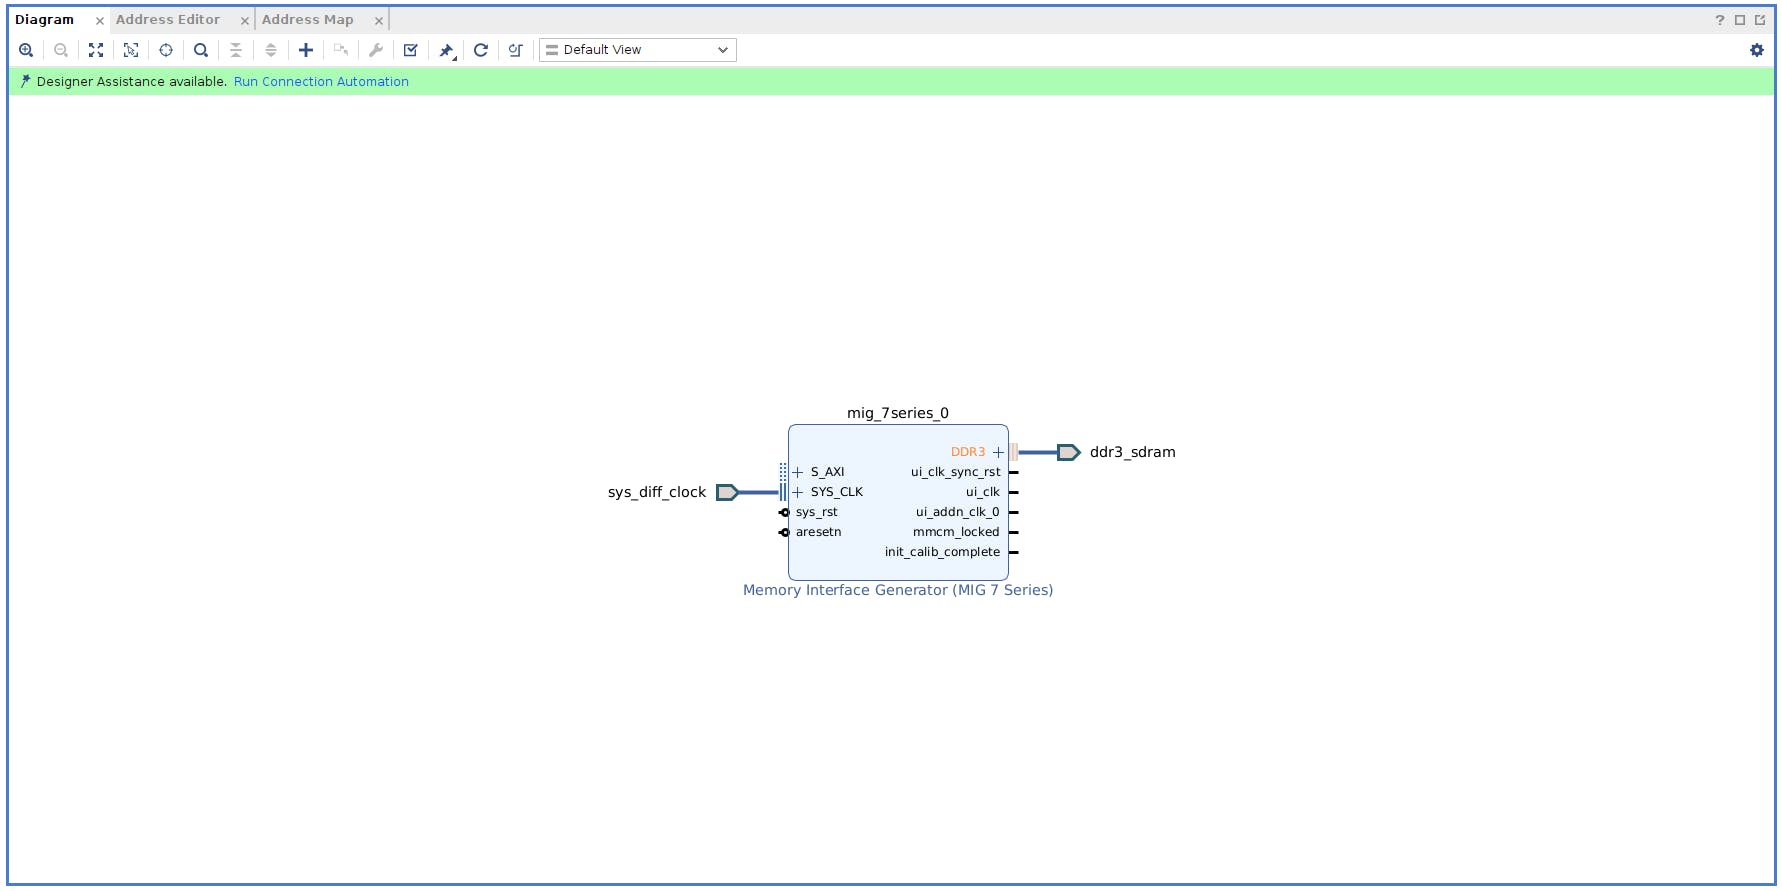The width and height of the screenshot is (1782, 891).
Task: Click the help question mark icon
Action: pos(1720,20)
